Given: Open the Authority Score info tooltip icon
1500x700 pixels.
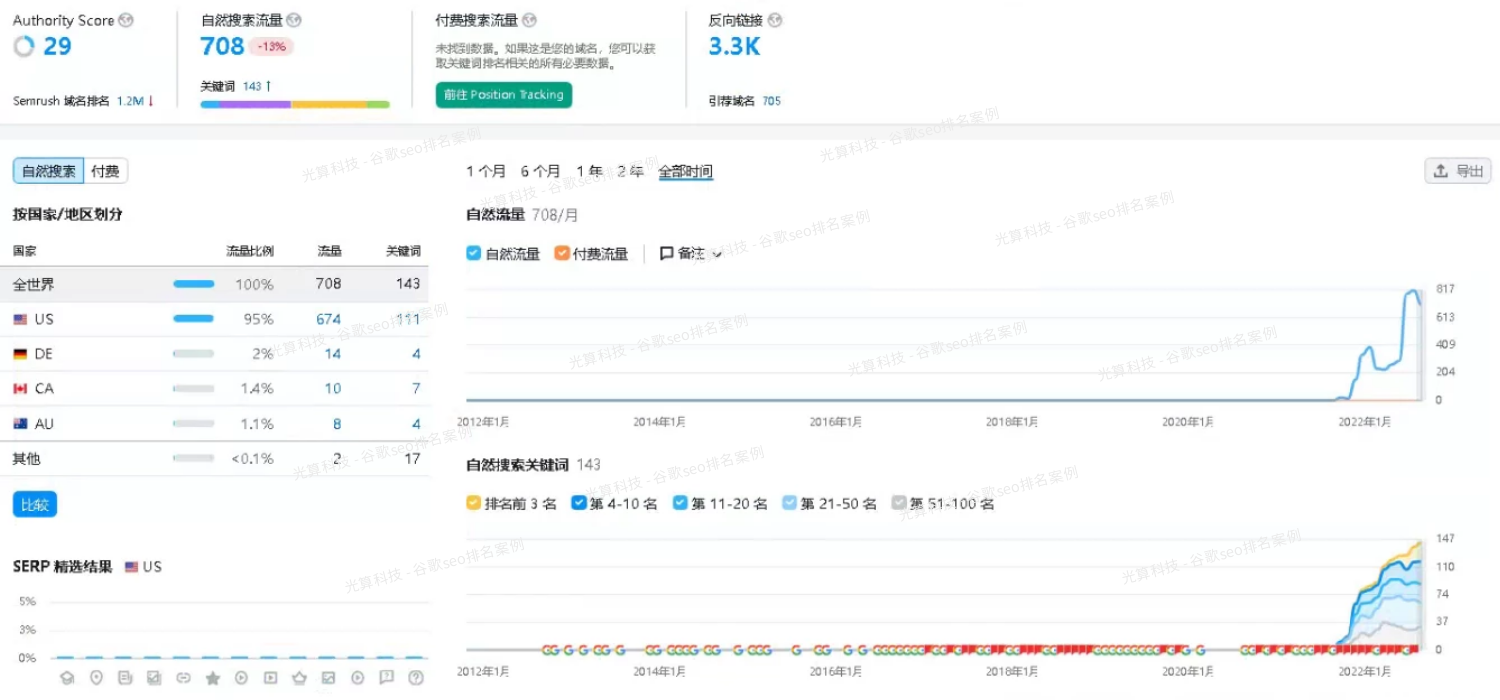Looking at the screenshot, I should [x=126, y=19].
